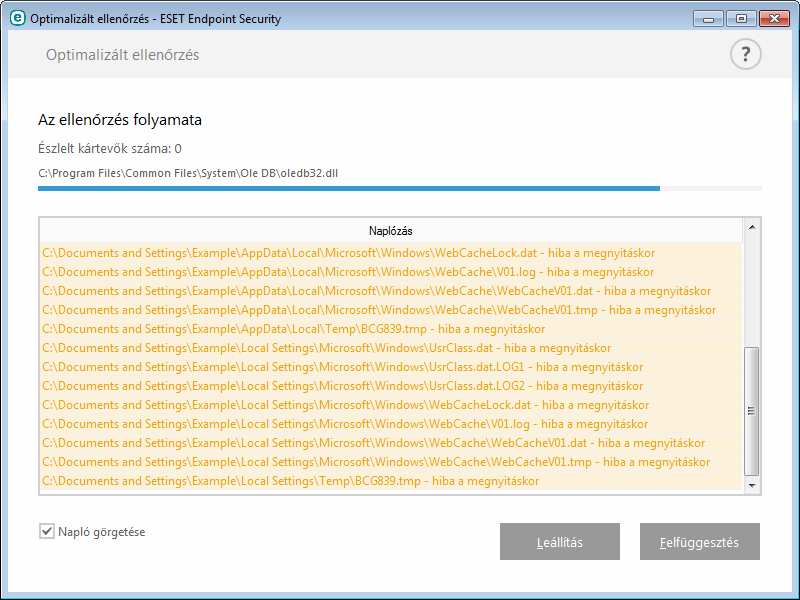
Task: Close the ESET scan window
Action: click(x=774, y=19)
